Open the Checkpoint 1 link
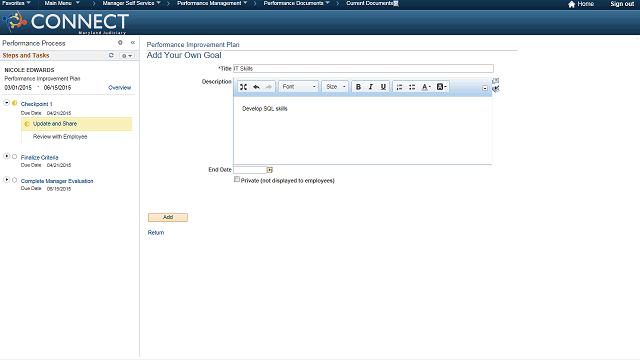The width and height of the screenshot is (640, 360). [x=37, y=104]
